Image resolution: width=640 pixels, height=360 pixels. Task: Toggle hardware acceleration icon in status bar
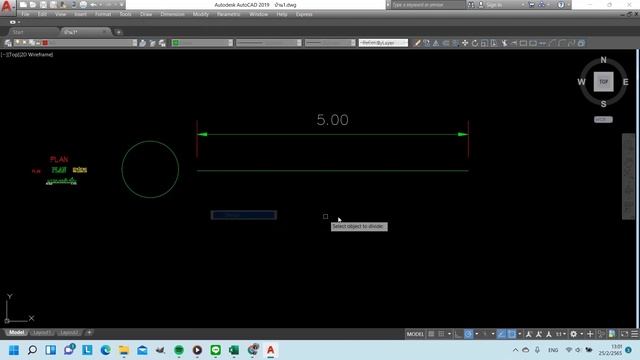[x=612, y=334]
